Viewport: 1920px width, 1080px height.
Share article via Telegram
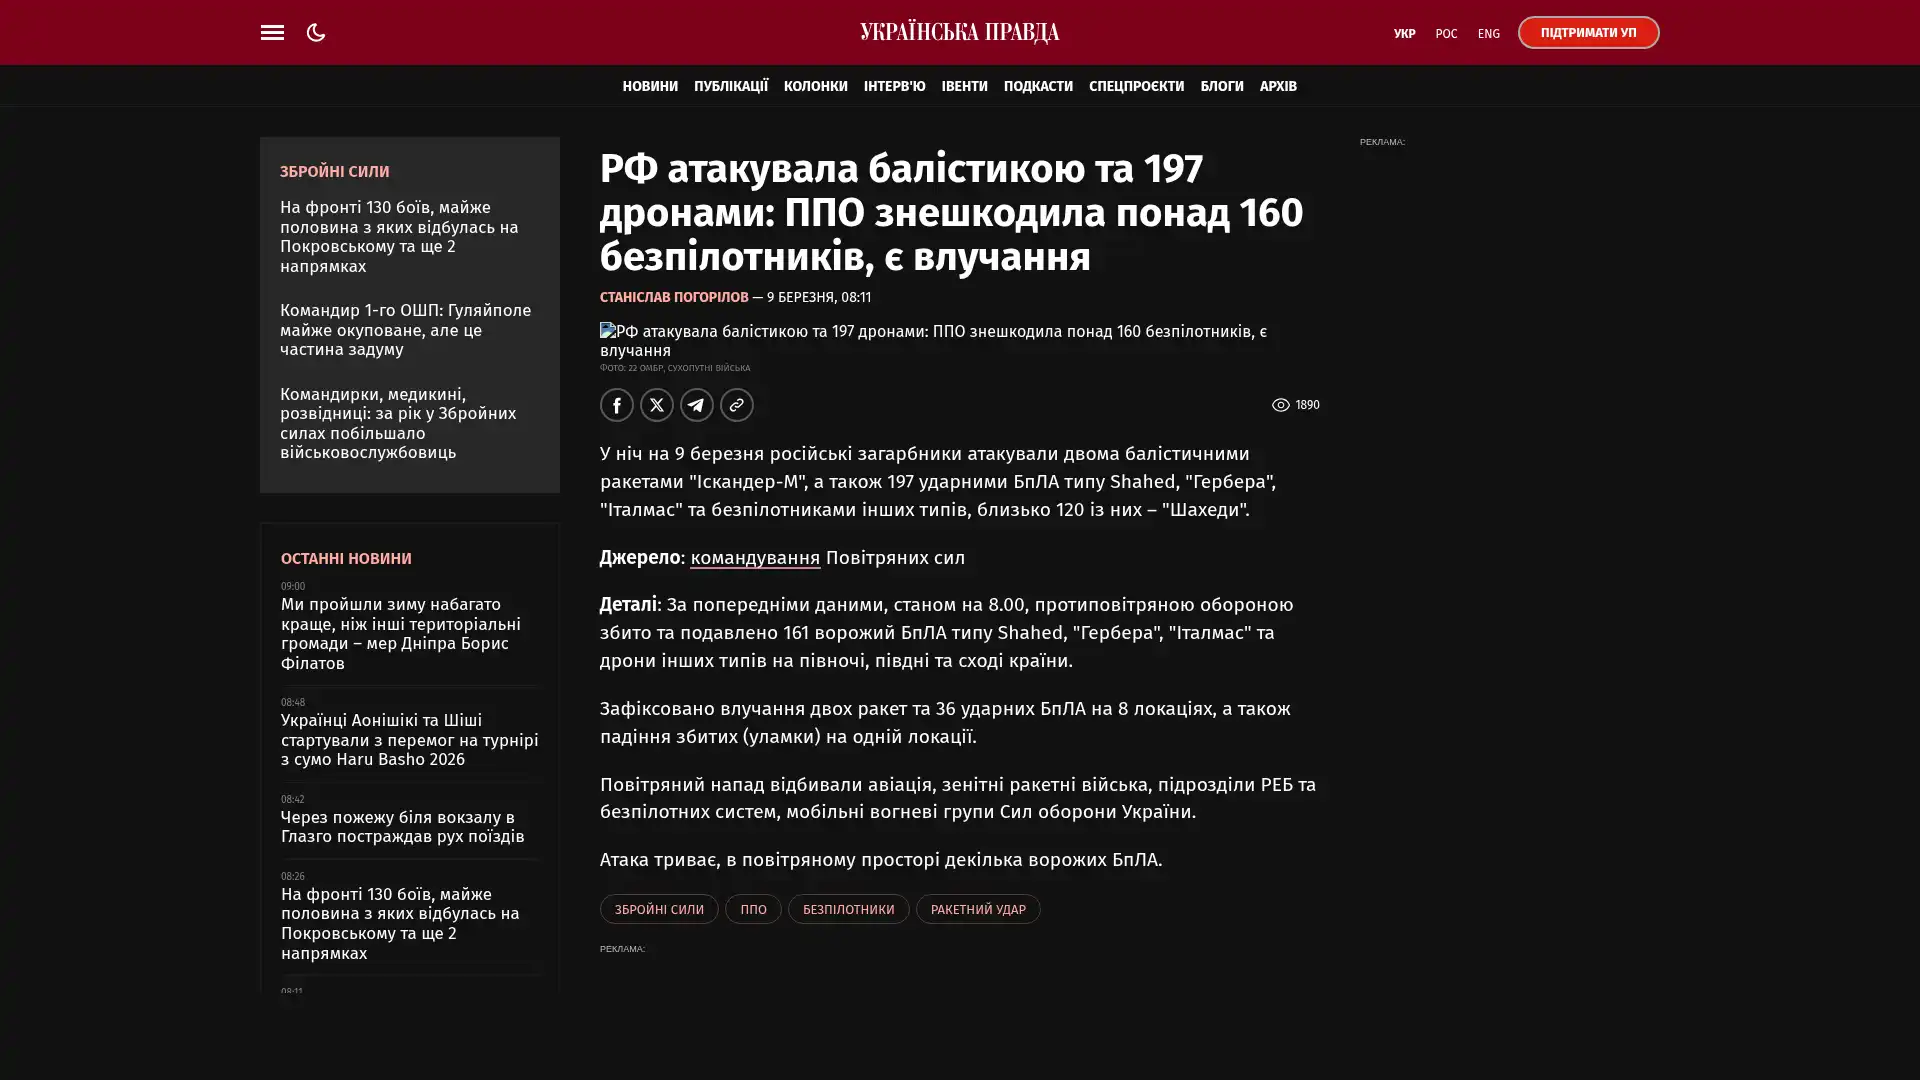(696, 405)
